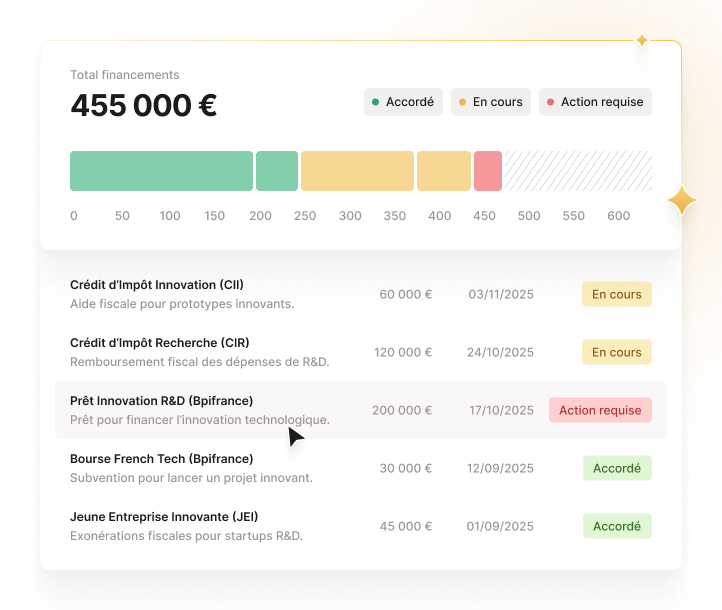The height and width of the screenshot is (610, 722).
Task: Click the 450 axis tick label
Action: pyautogui.click(x=484, y=216)
